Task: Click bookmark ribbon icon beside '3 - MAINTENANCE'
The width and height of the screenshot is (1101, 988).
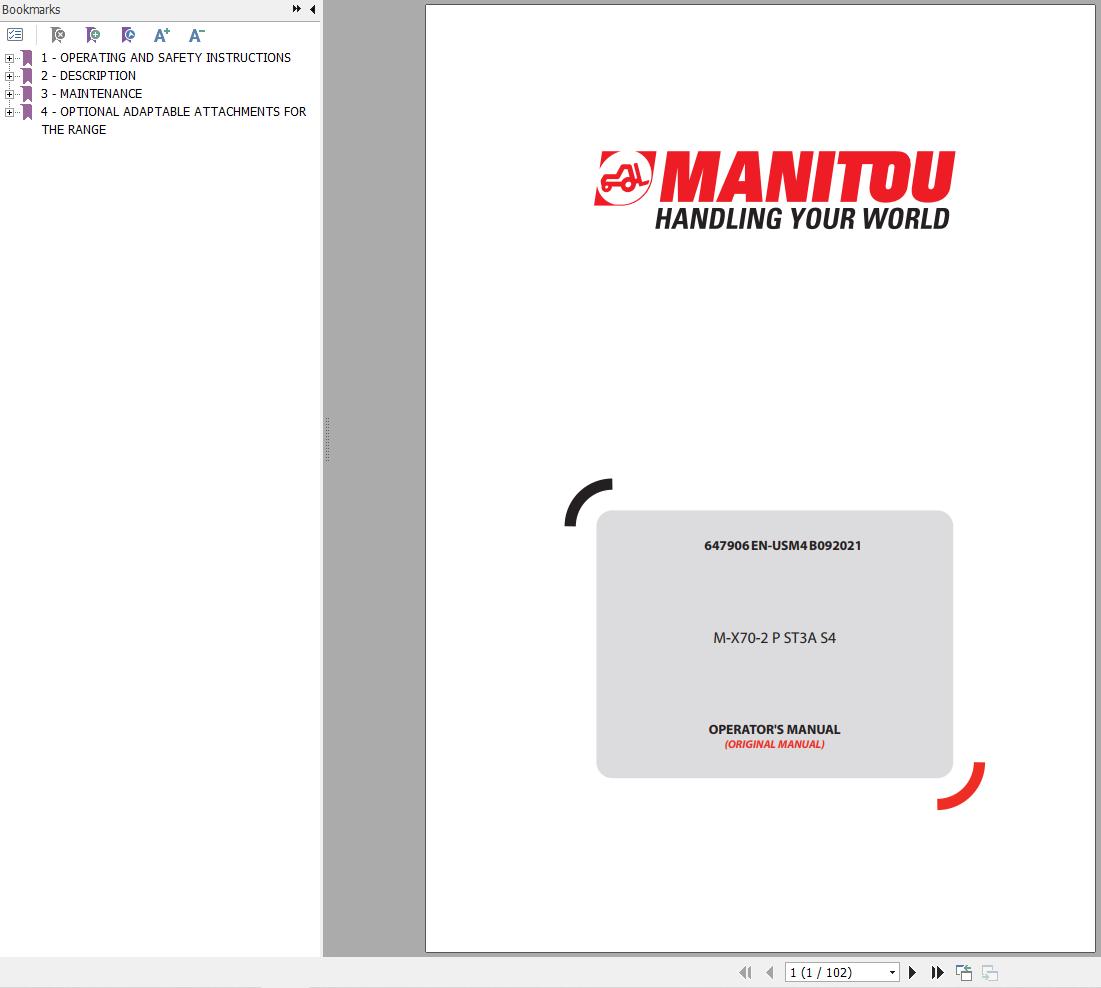Action: pyautogui.click(x=27, y=94)
